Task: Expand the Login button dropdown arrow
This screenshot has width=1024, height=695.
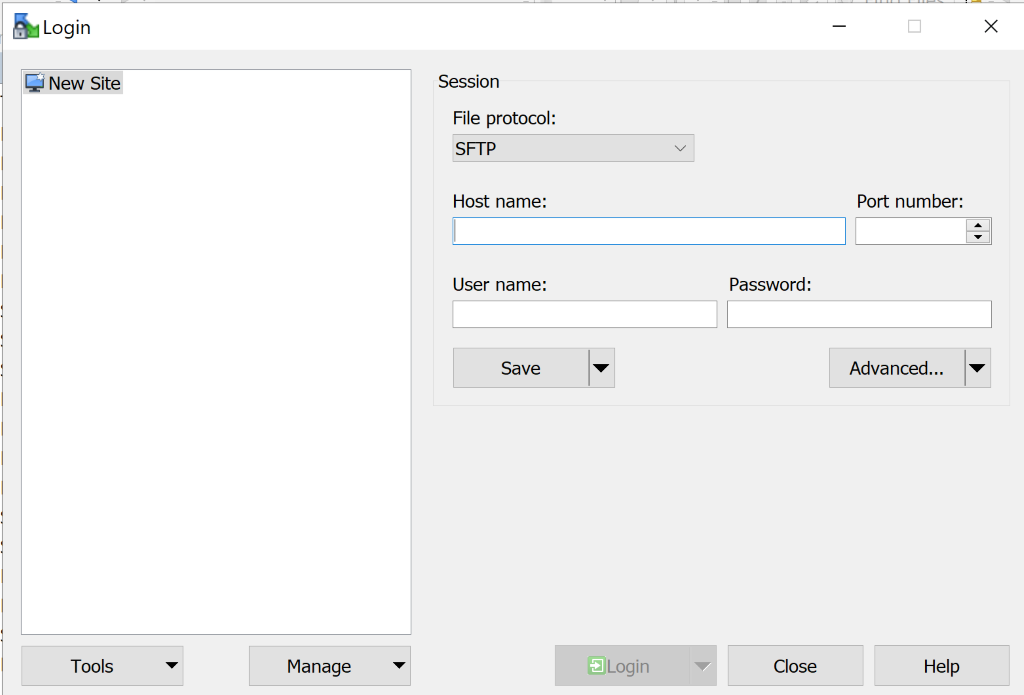Action: coord(703,666)
